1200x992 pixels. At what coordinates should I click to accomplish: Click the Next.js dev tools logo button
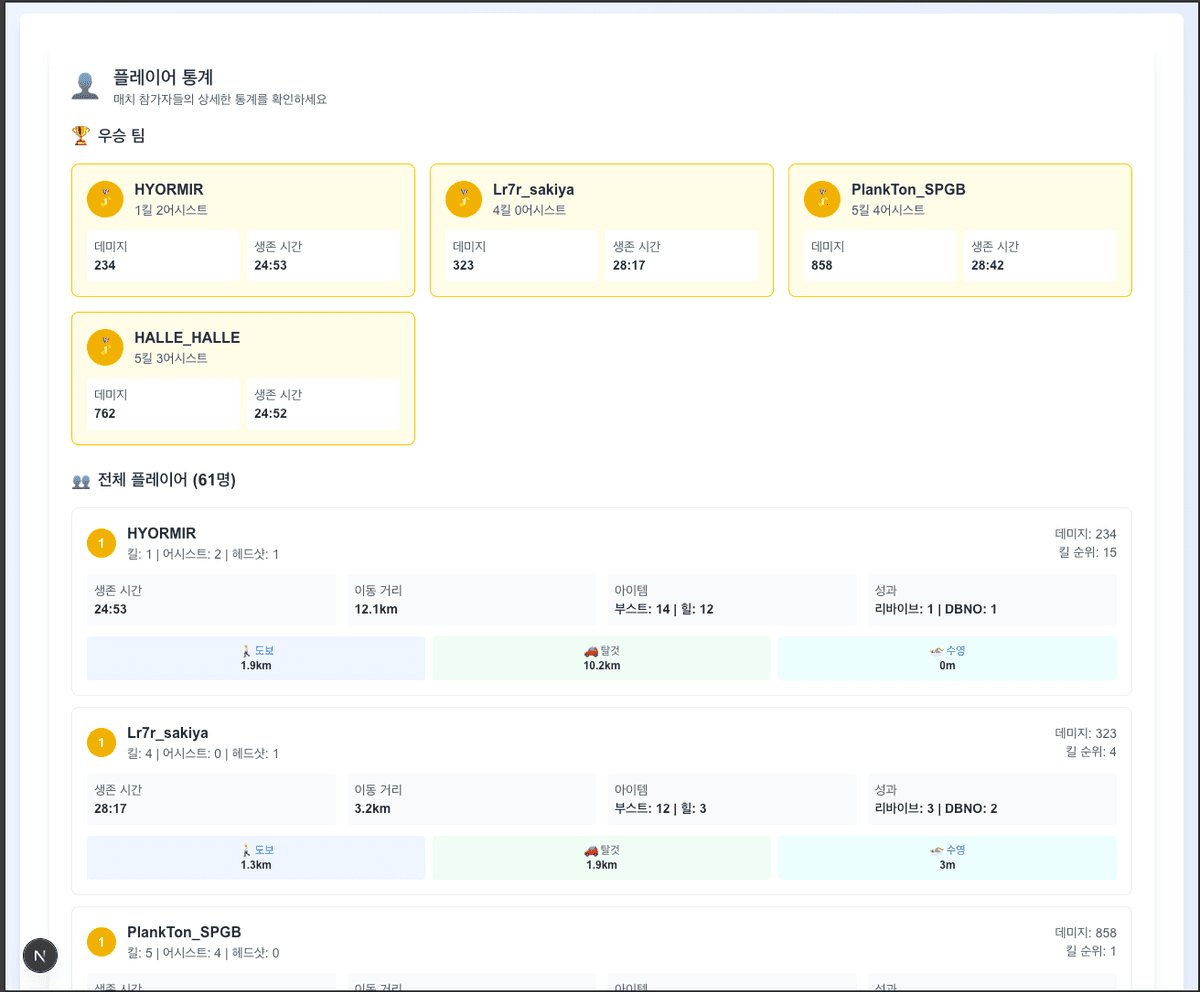[x=40, y=955]
